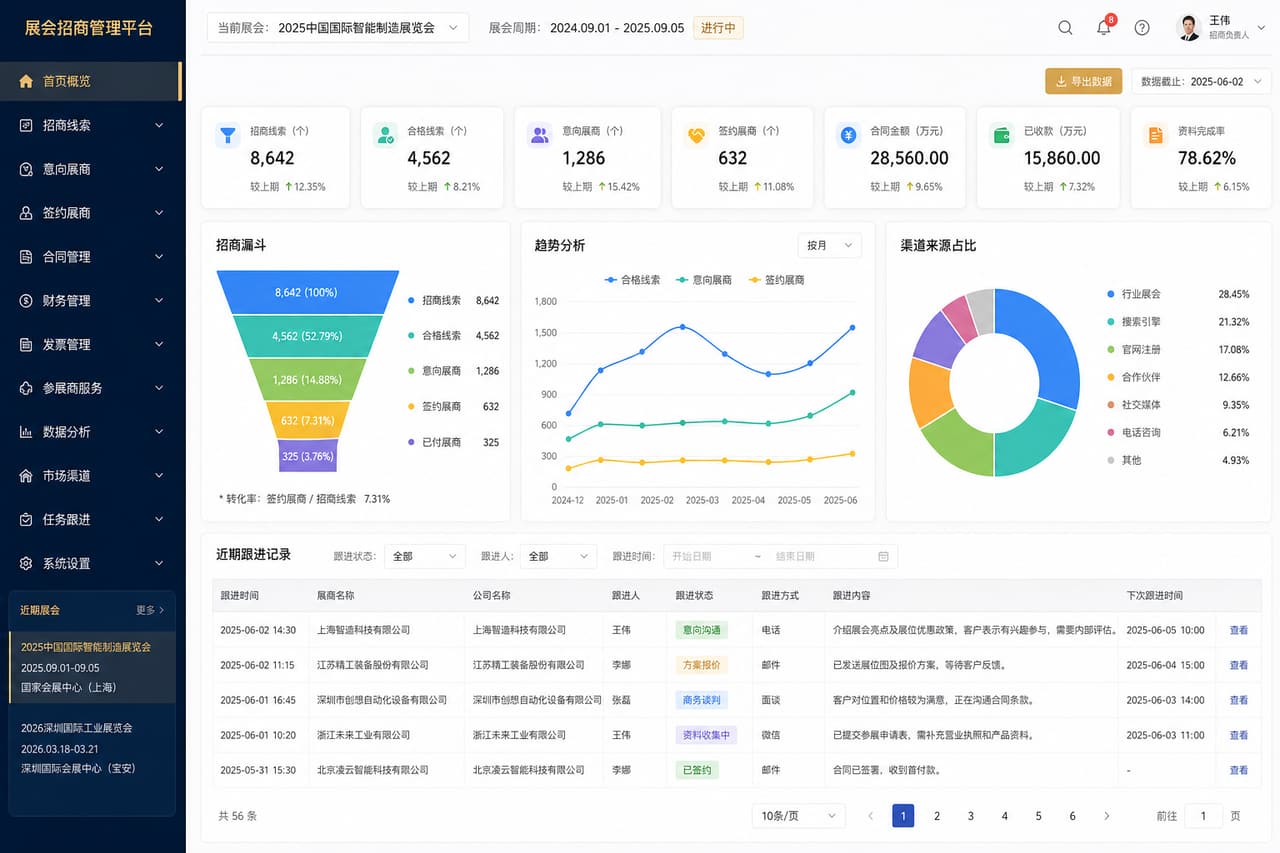Select 首页概览 in the sidebar

coord(92,81)
